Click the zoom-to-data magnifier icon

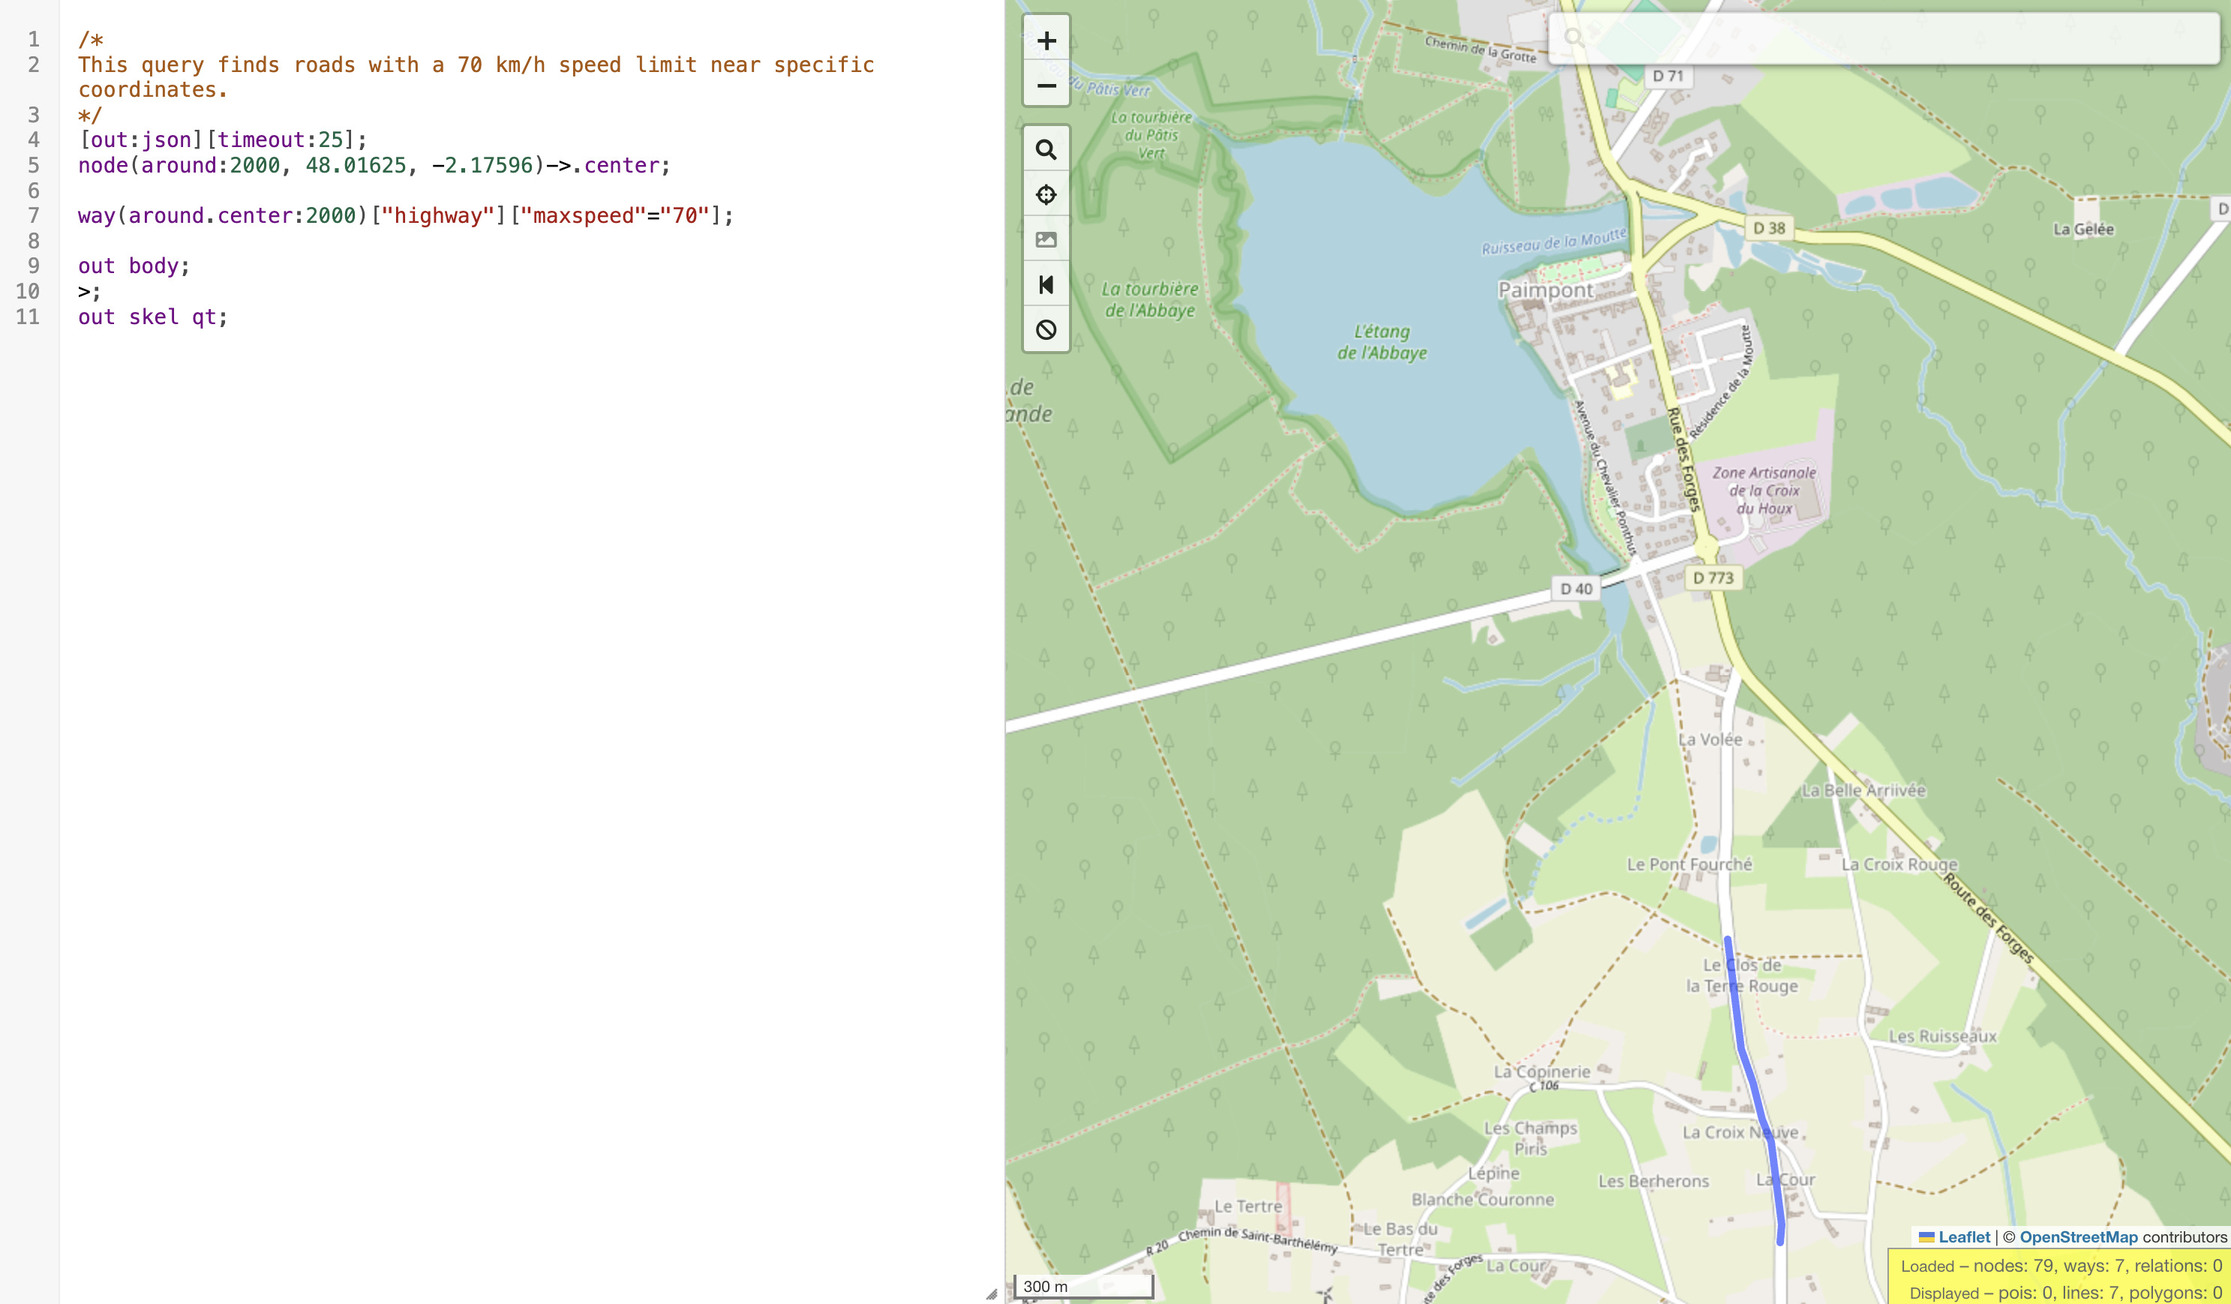[x=1046, y=150]
